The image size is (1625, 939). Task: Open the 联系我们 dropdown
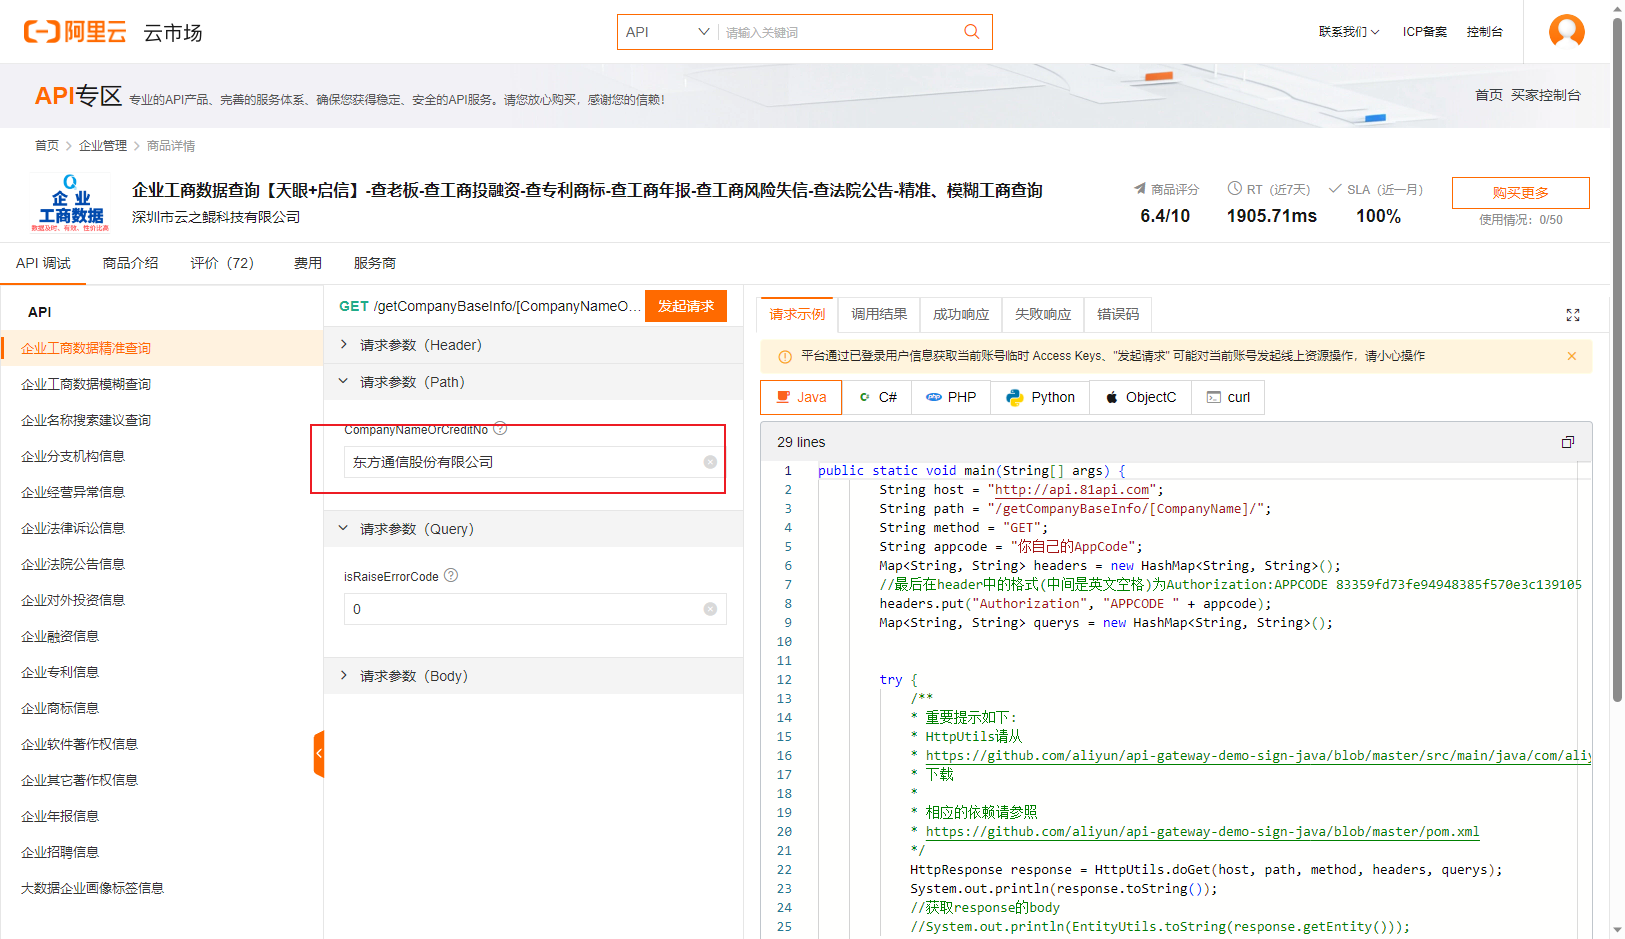point(1348,32)
